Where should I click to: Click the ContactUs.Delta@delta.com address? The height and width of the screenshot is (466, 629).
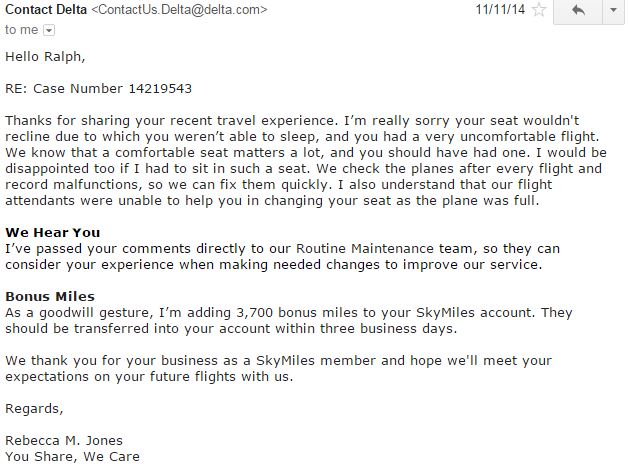179,10
